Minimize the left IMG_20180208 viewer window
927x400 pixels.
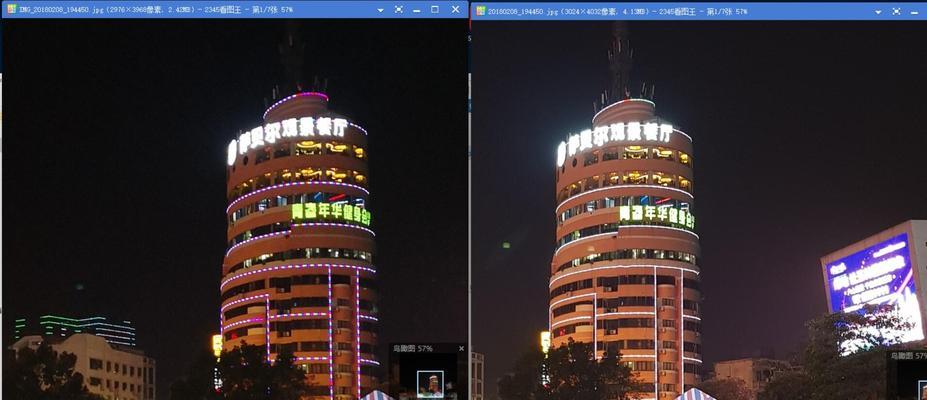tap(417, 10)
